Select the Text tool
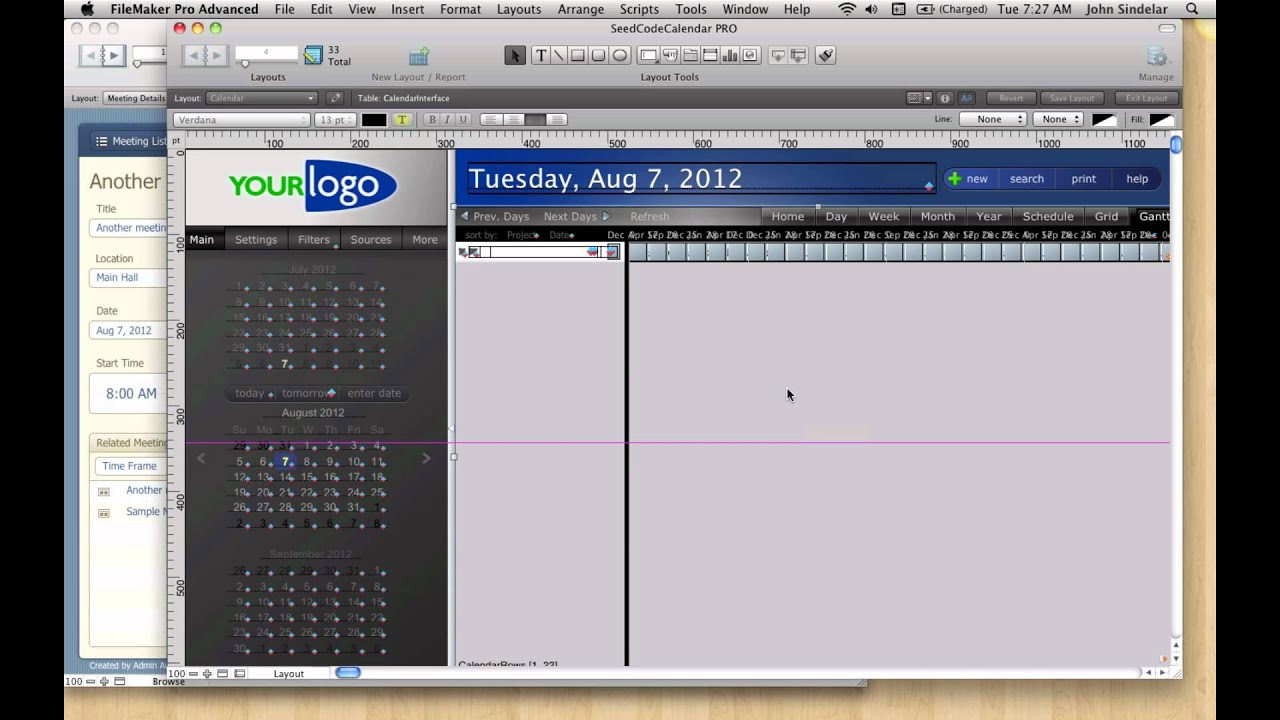1280x720 pixels. click(x=541, y=56)
